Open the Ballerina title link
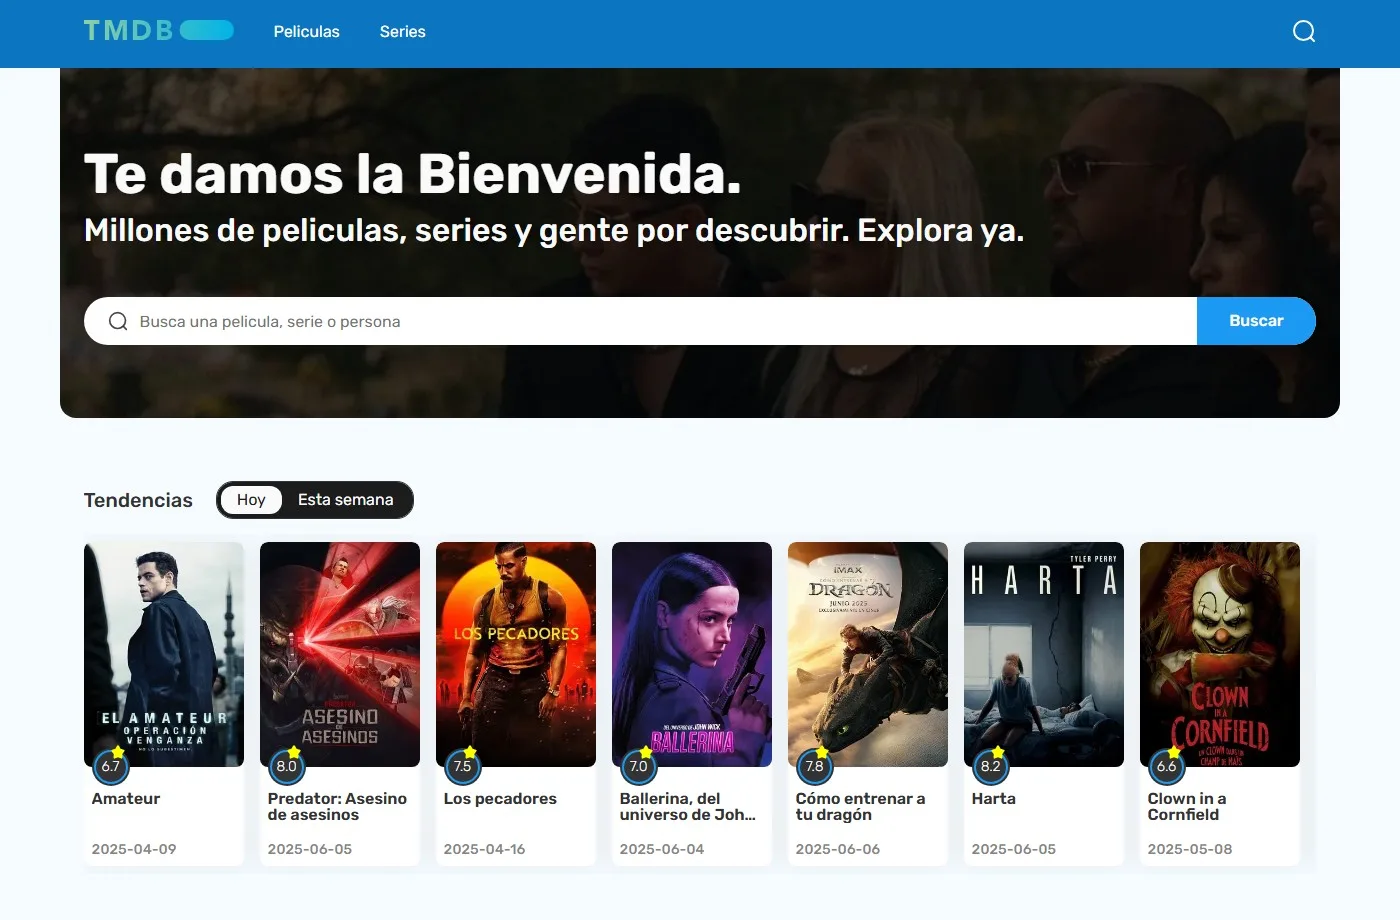 coord(690,806)
